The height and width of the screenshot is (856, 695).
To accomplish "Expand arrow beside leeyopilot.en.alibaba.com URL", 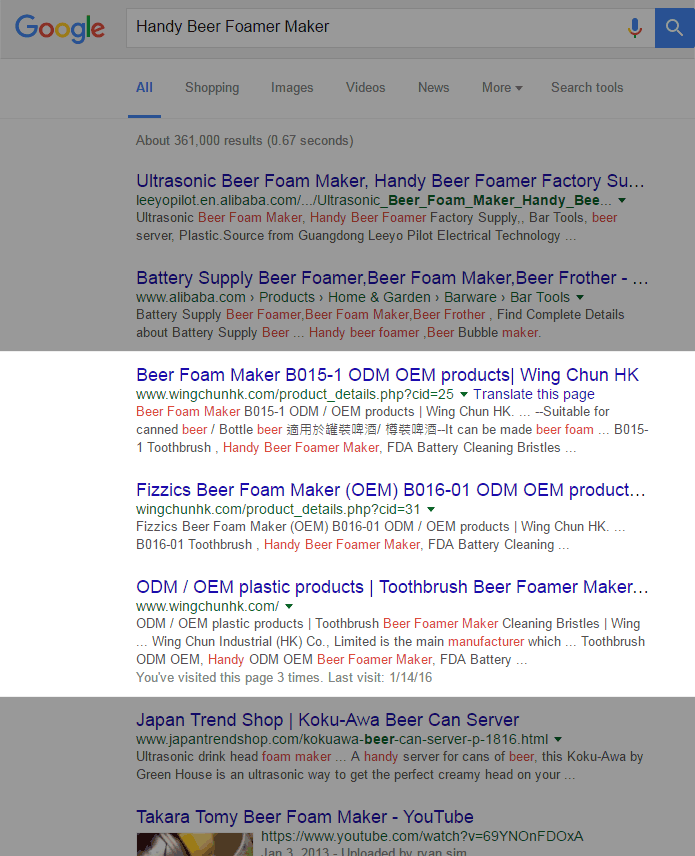I will 622,200.
